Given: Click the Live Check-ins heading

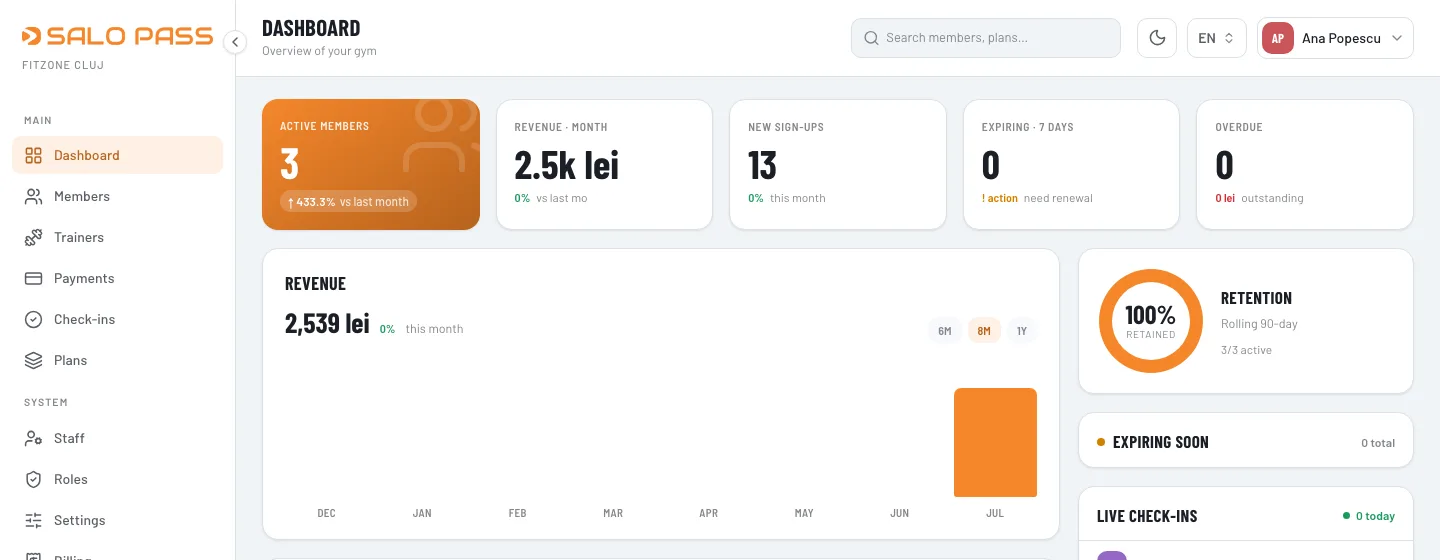Looking at the screenshot, I should tap(1147, 516).
